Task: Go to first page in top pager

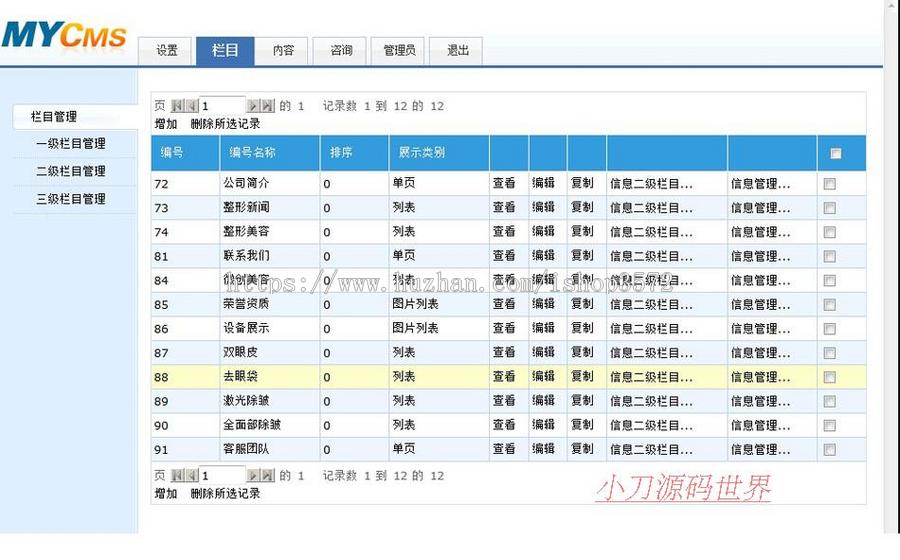Action: [x=178, y=106]
